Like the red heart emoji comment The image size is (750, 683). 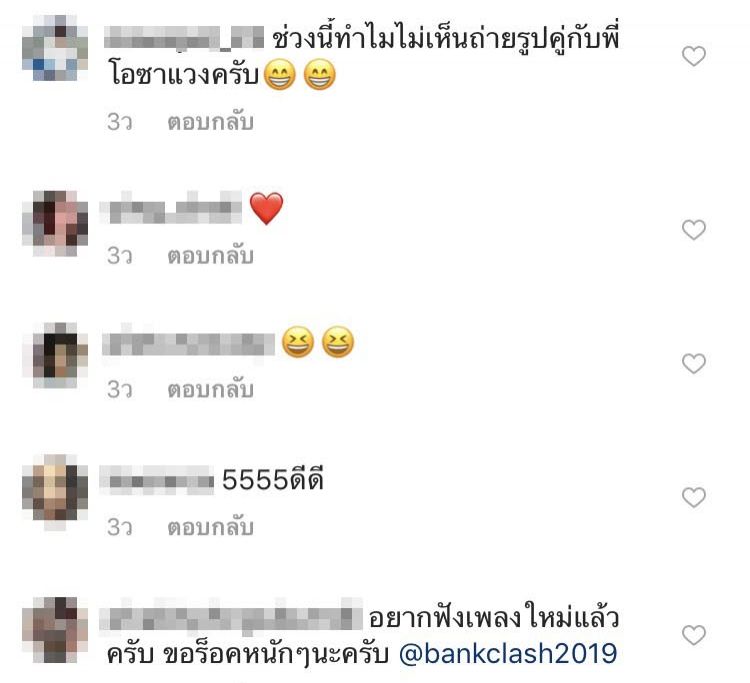coord(694,230)
